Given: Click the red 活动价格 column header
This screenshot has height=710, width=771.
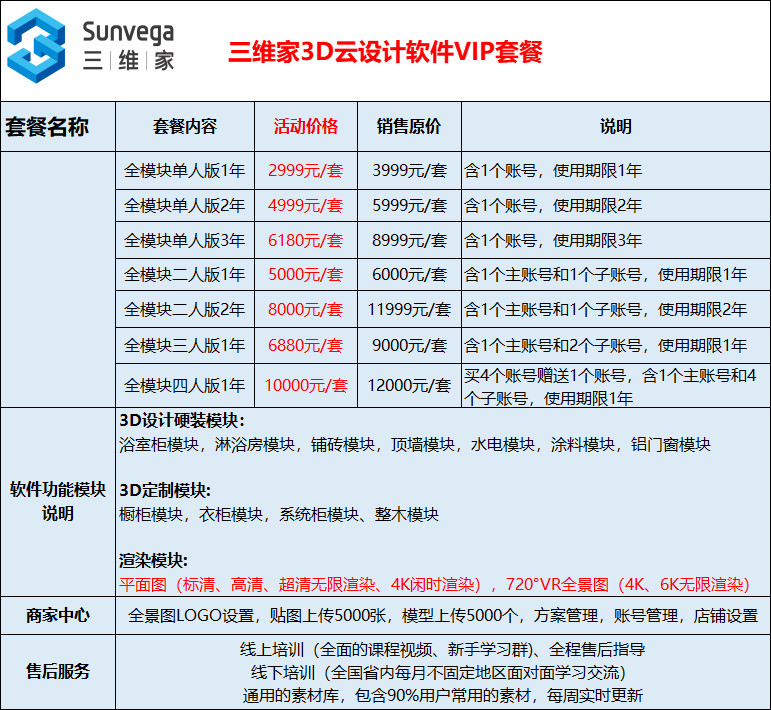Looking at the screenshot, I should click(306, 127).
